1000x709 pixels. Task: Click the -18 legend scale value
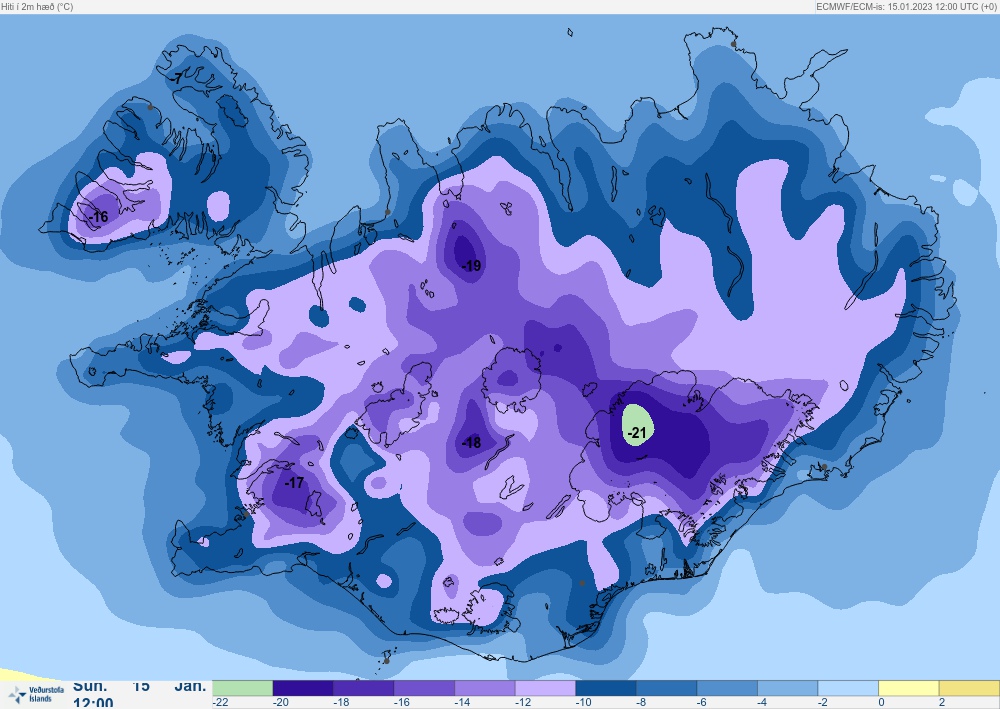(341, 703)
